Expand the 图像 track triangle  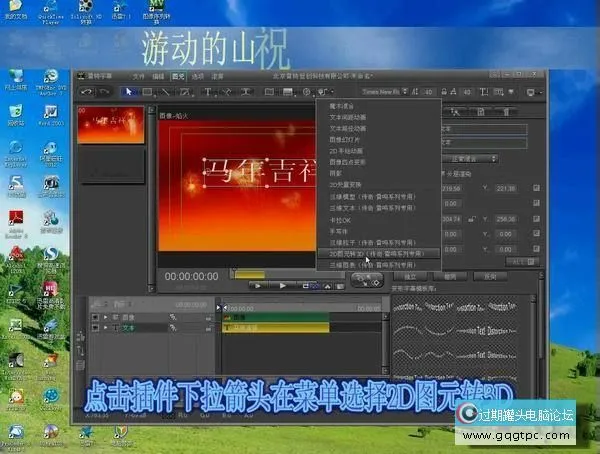(x=106, y=317)
